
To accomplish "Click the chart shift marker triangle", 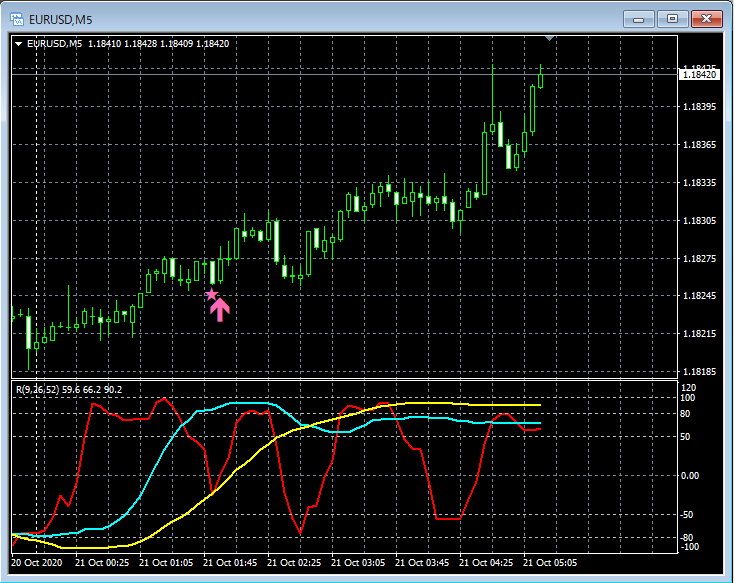I will pos(550,38).
